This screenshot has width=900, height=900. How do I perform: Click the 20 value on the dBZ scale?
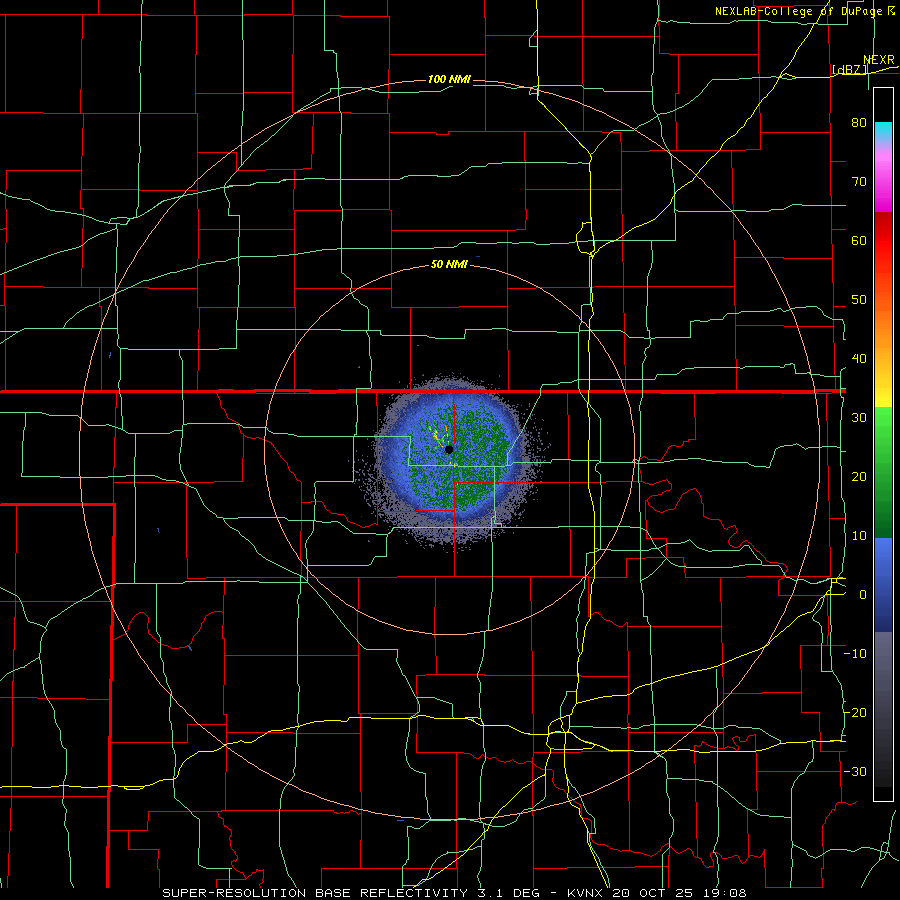click(x=859, y=477)
